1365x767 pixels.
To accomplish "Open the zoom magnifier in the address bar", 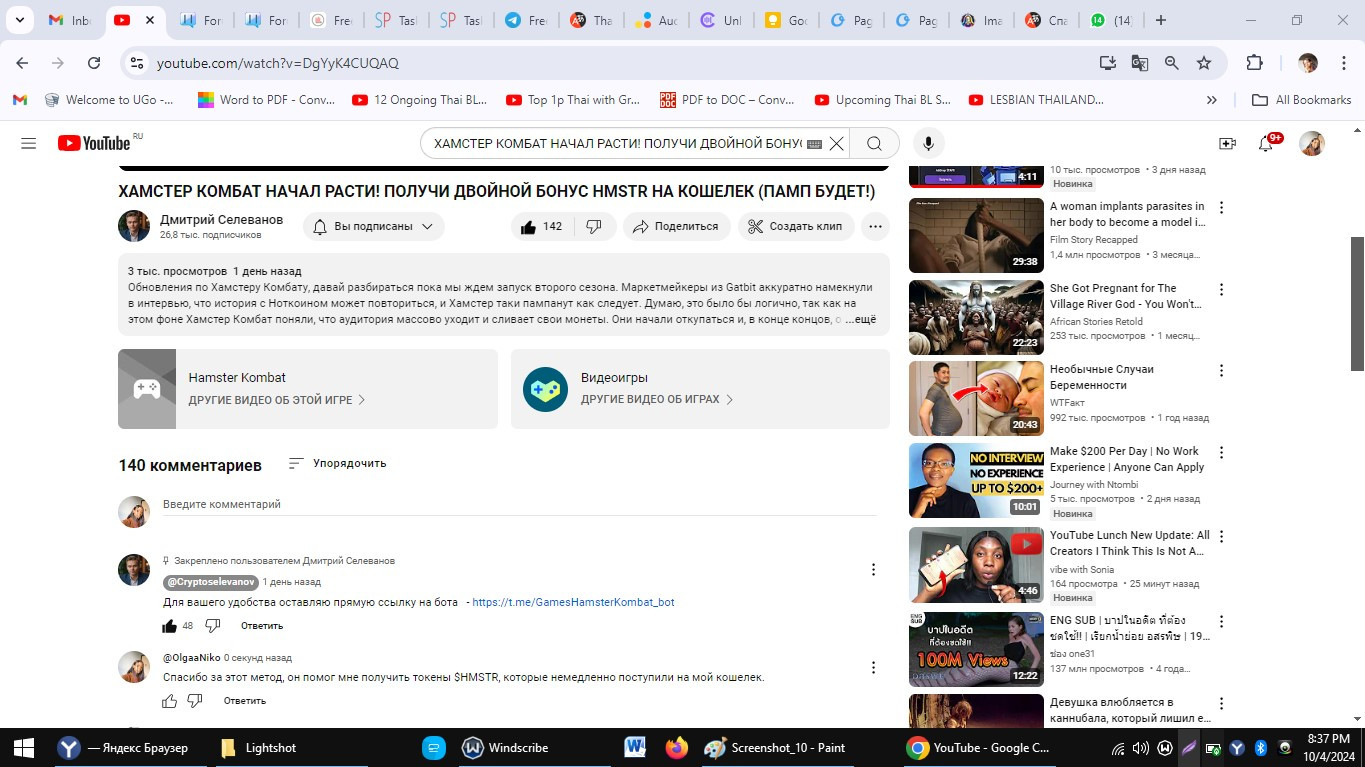I will click(x=1172, y=63).
